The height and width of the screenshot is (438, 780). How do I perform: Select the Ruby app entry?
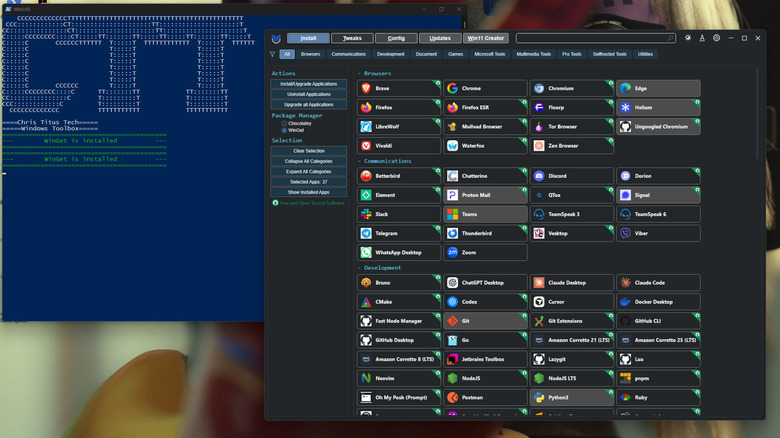tap(658, 398)
